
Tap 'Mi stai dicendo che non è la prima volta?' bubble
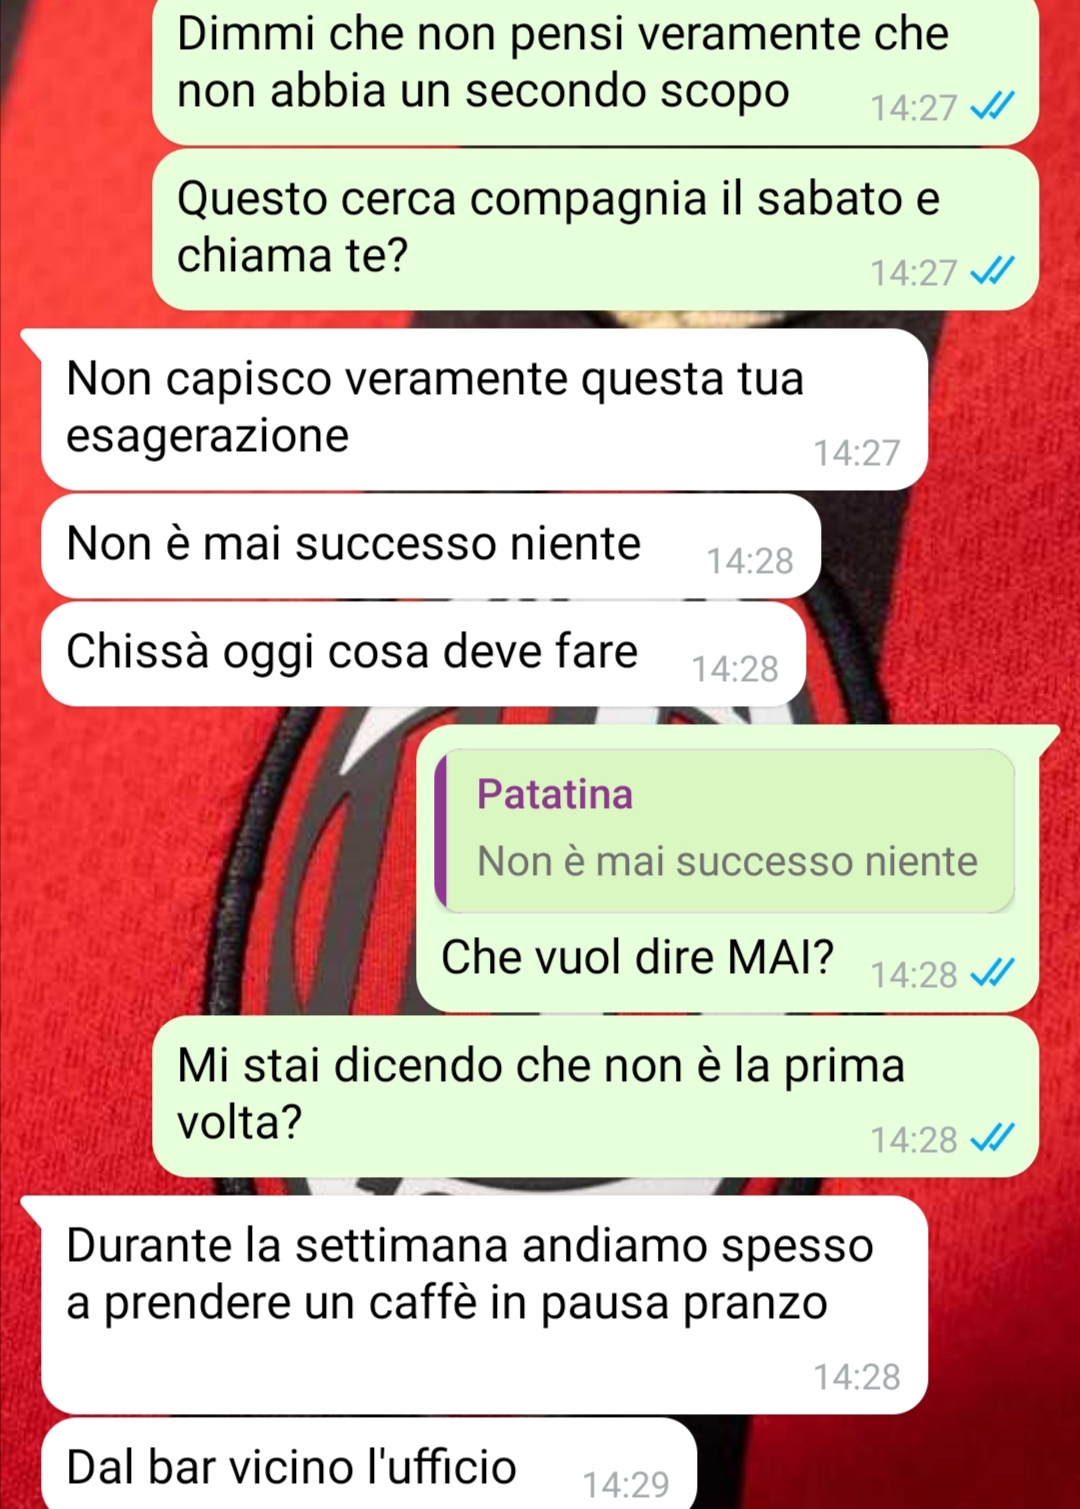click(595, 1097)
